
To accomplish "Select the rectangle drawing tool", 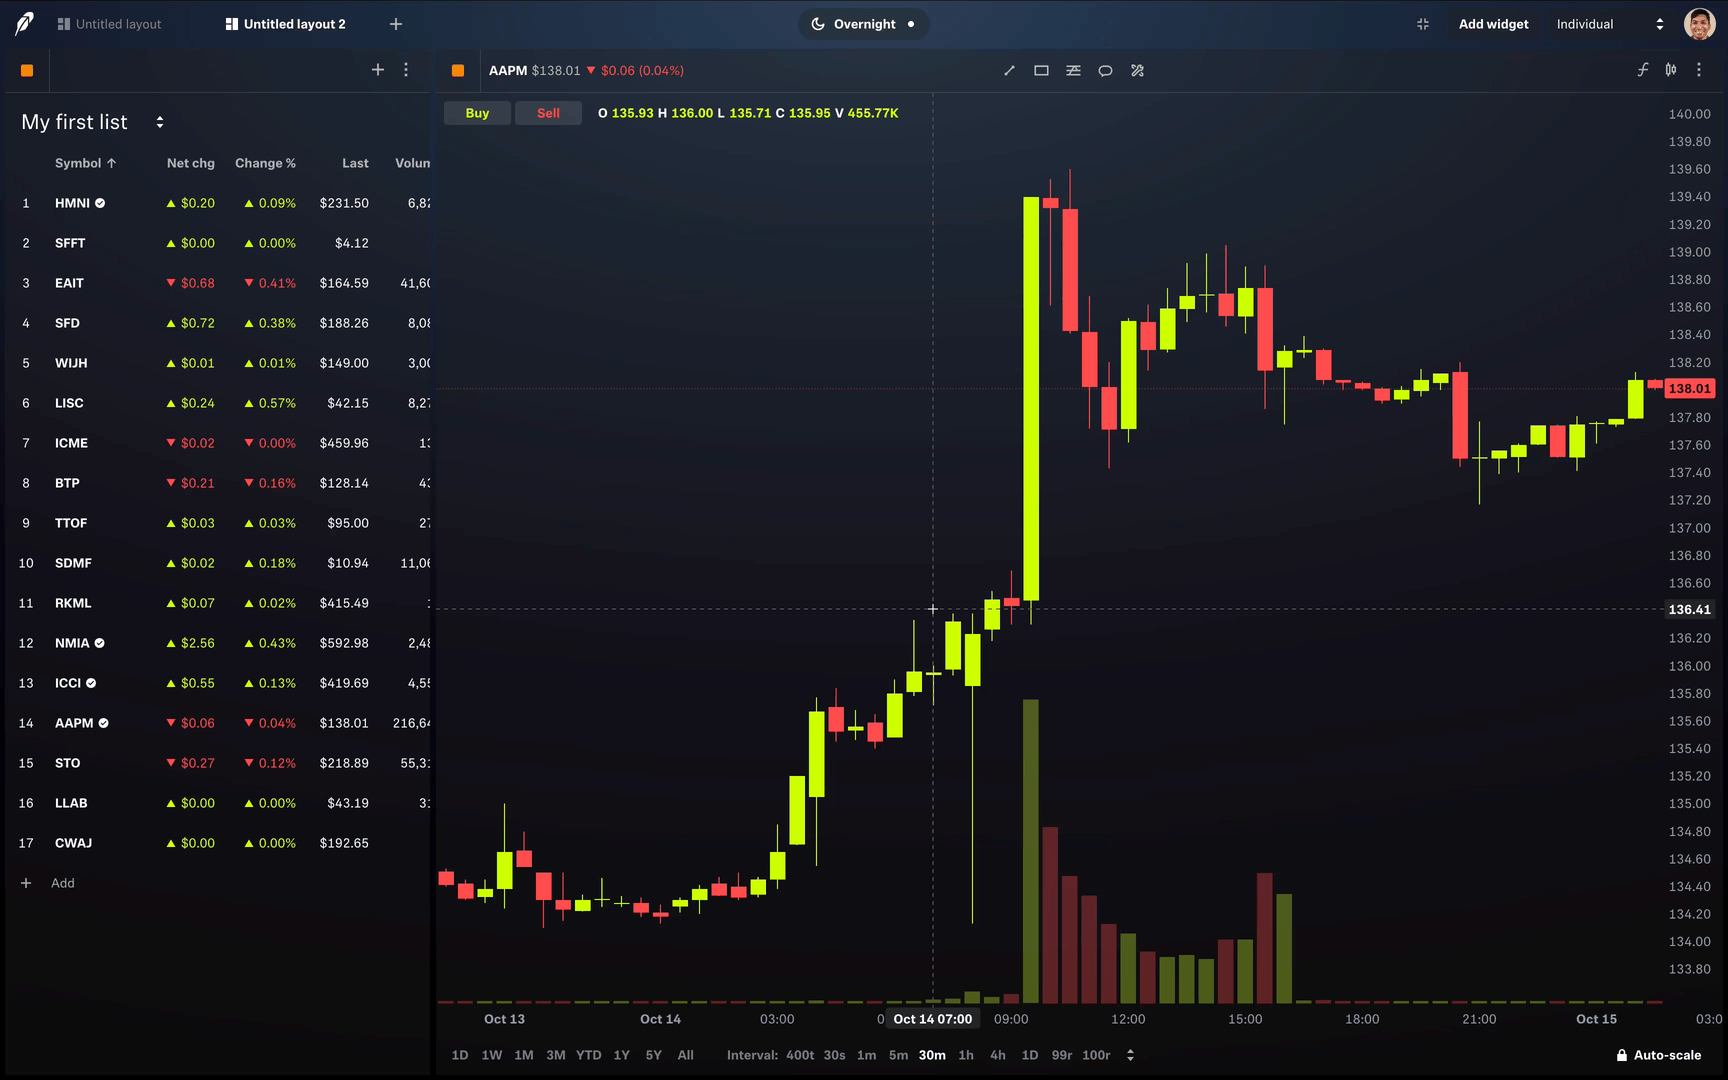I will pos(1041,70).
